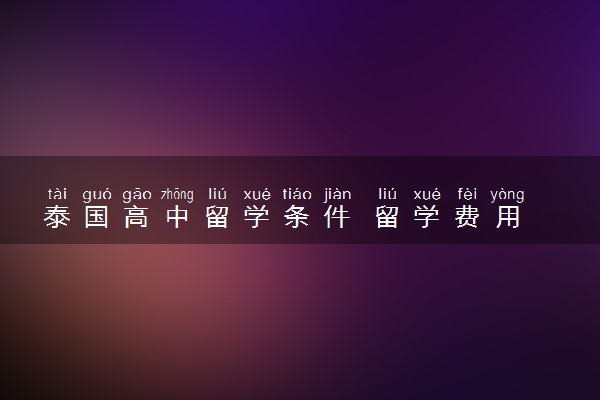Click the 留 character right after 件
The width and height of the screenshot is (600, 400).
387,217
